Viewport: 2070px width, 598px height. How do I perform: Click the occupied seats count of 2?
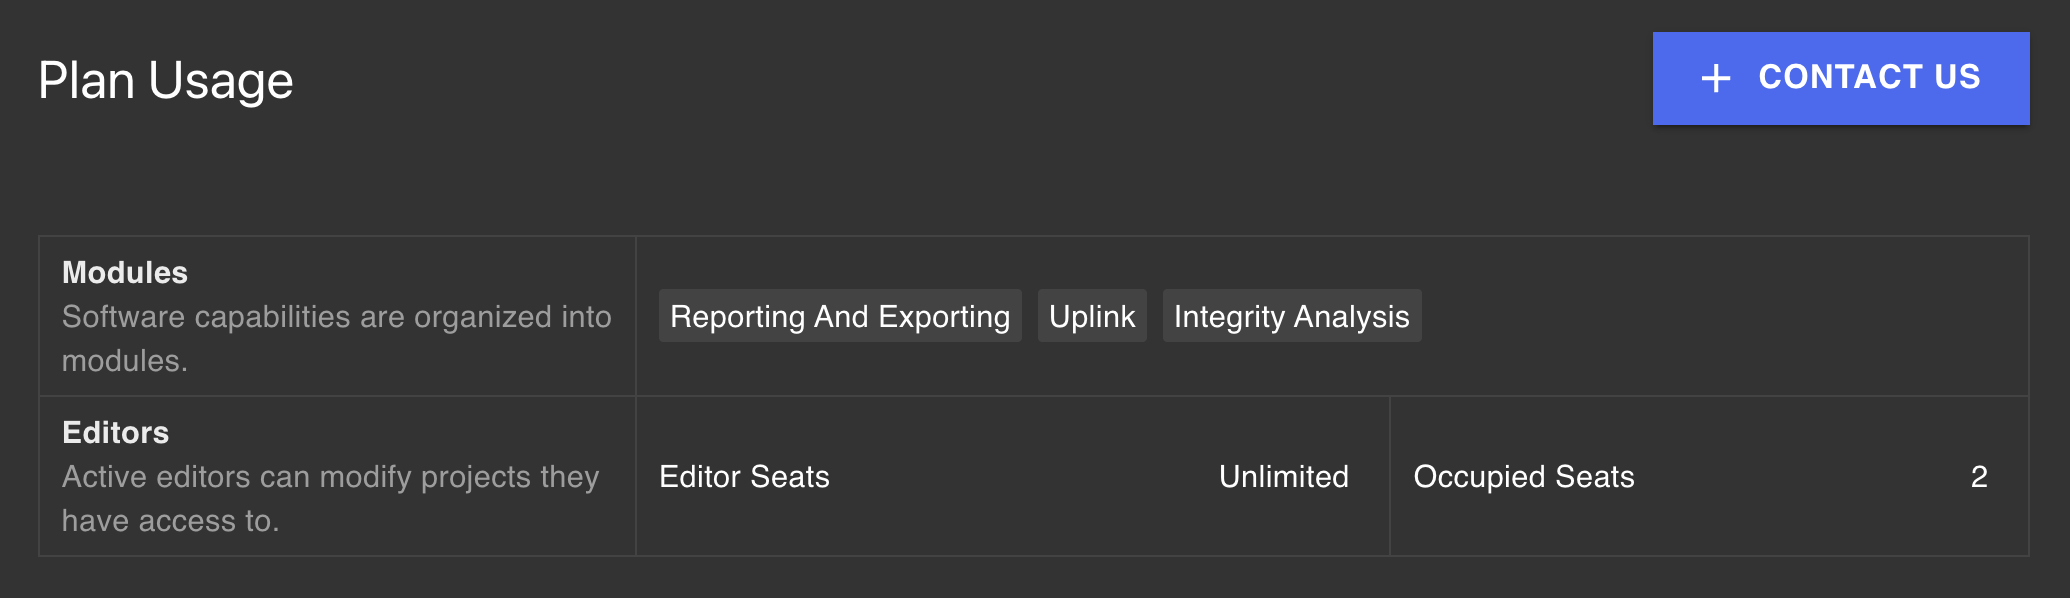tap(1979, 476)
